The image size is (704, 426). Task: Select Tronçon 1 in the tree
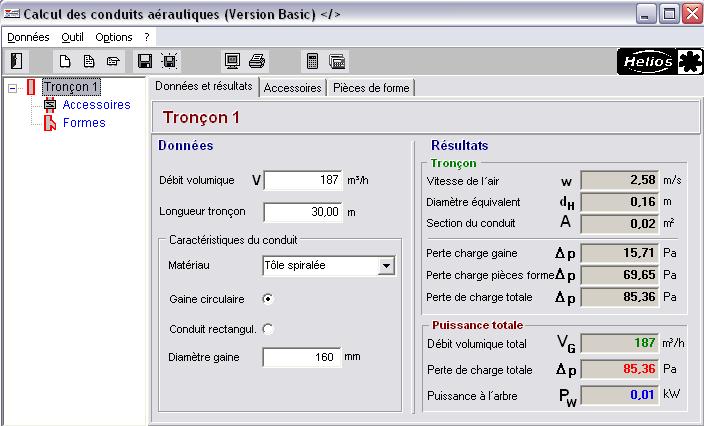[71, 87]
